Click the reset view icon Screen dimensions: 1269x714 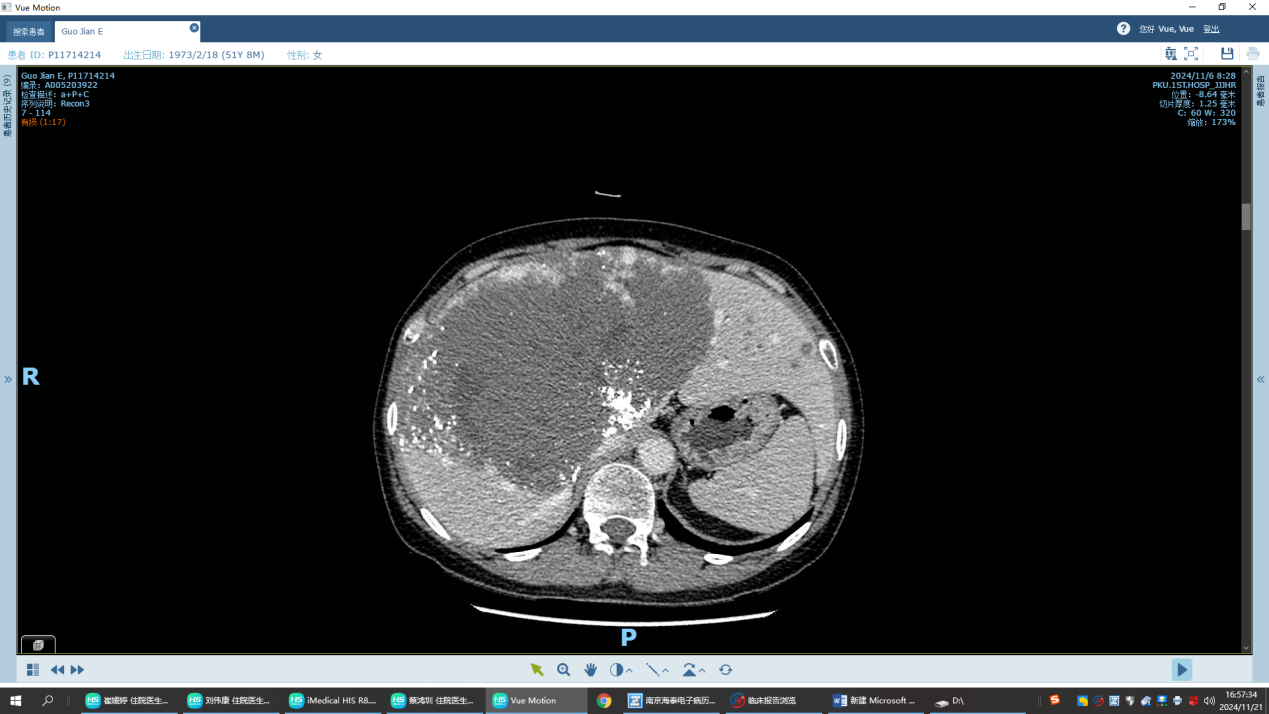(726, 670)
